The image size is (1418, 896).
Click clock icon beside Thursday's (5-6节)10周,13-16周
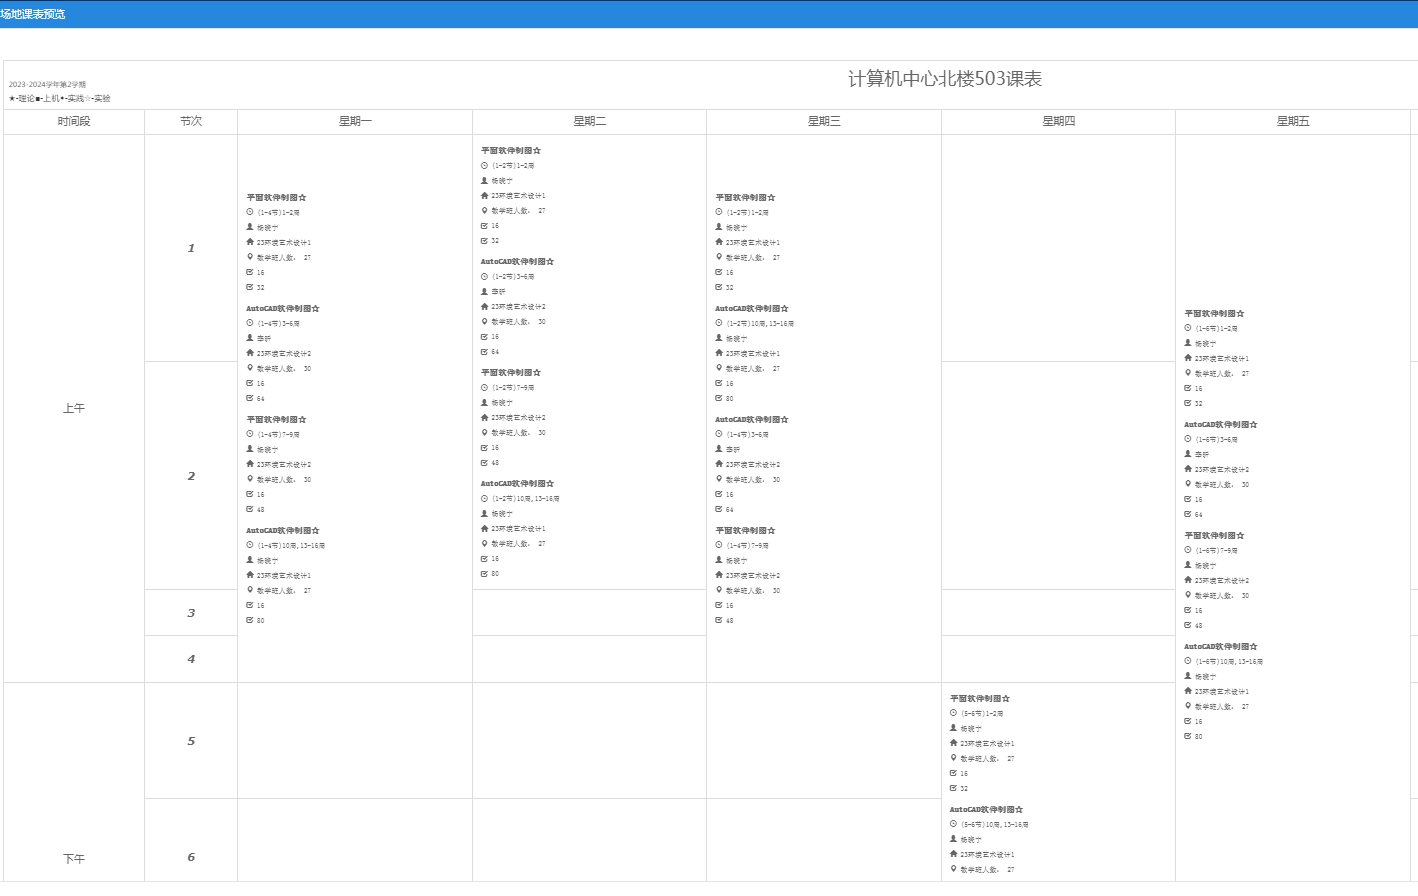[953, 824]
